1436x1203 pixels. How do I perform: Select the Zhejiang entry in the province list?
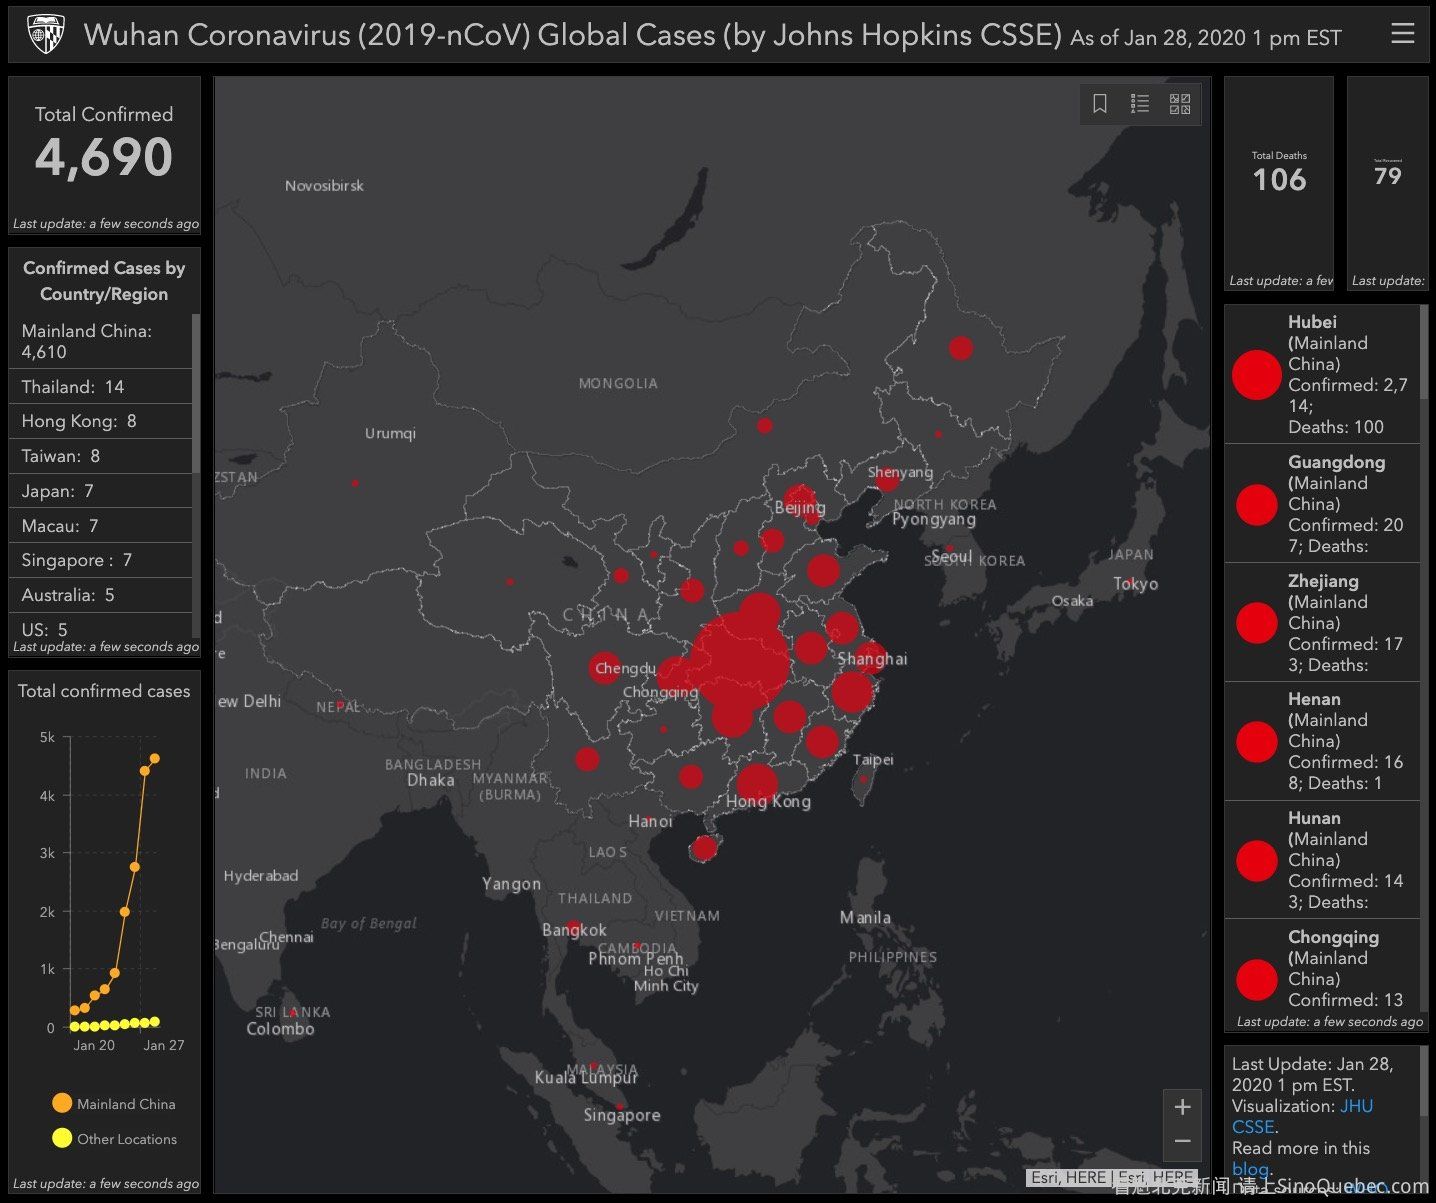coord(1322,622)
